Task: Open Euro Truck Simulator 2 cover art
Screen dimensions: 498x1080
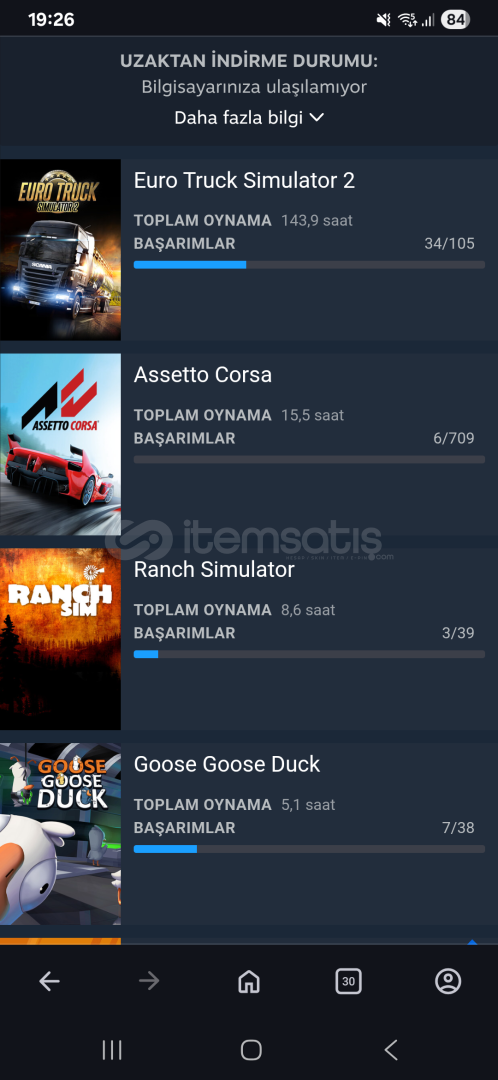Action: click(x=61, y=249)
